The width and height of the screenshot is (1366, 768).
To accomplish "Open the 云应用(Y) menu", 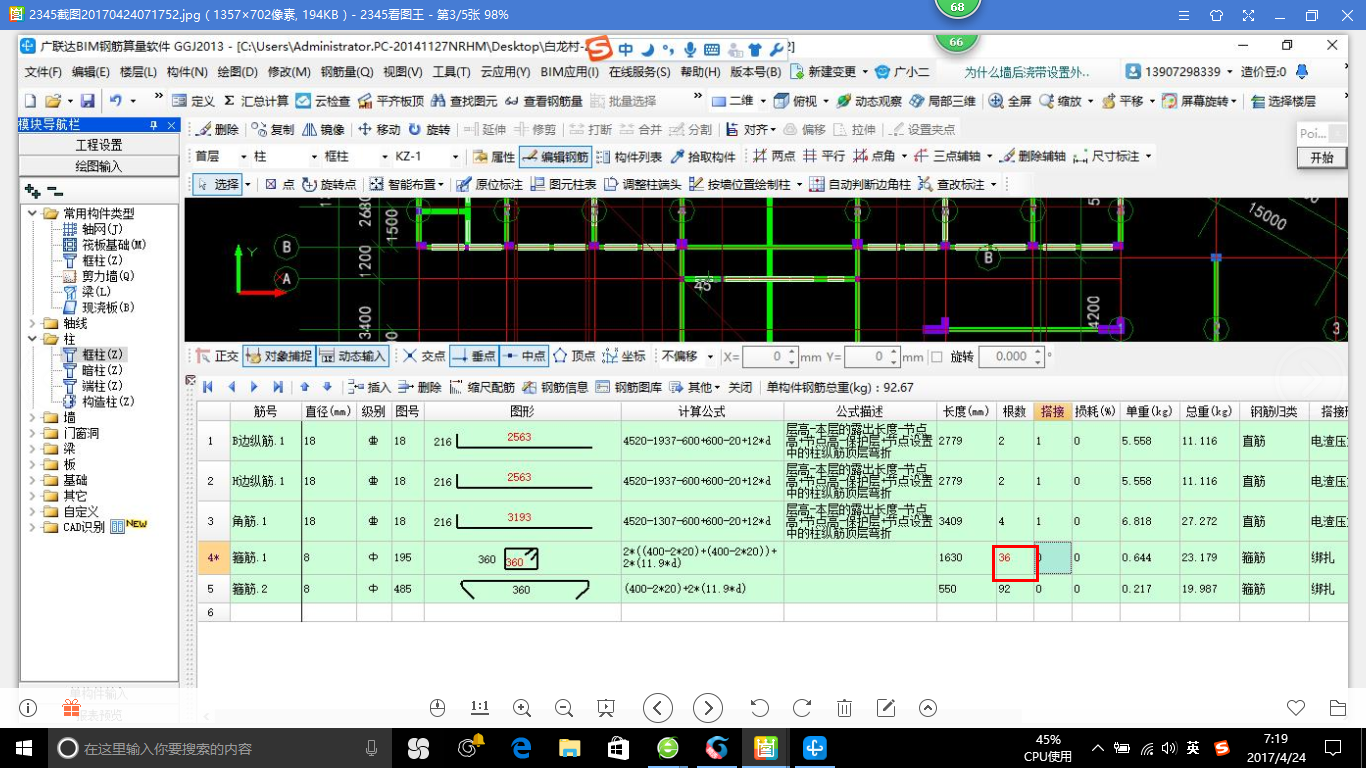I will [x=506, y=72].
